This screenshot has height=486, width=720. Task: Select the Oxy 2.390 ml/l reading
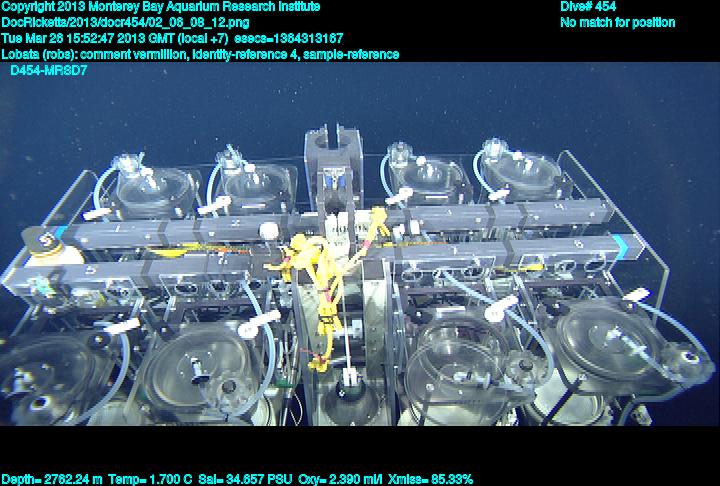(327, 479)
